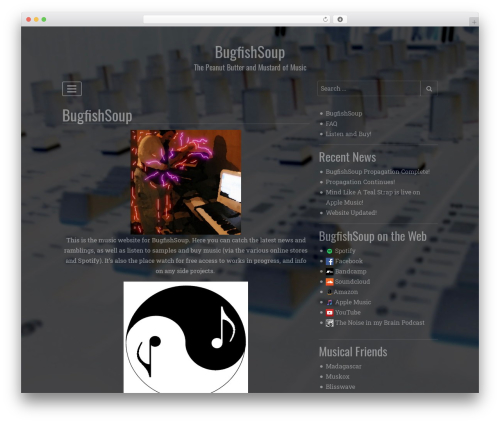Screen dimensions: 500x423
Task: Click the Bandcamp icon
Action: (x=329, y=272)
